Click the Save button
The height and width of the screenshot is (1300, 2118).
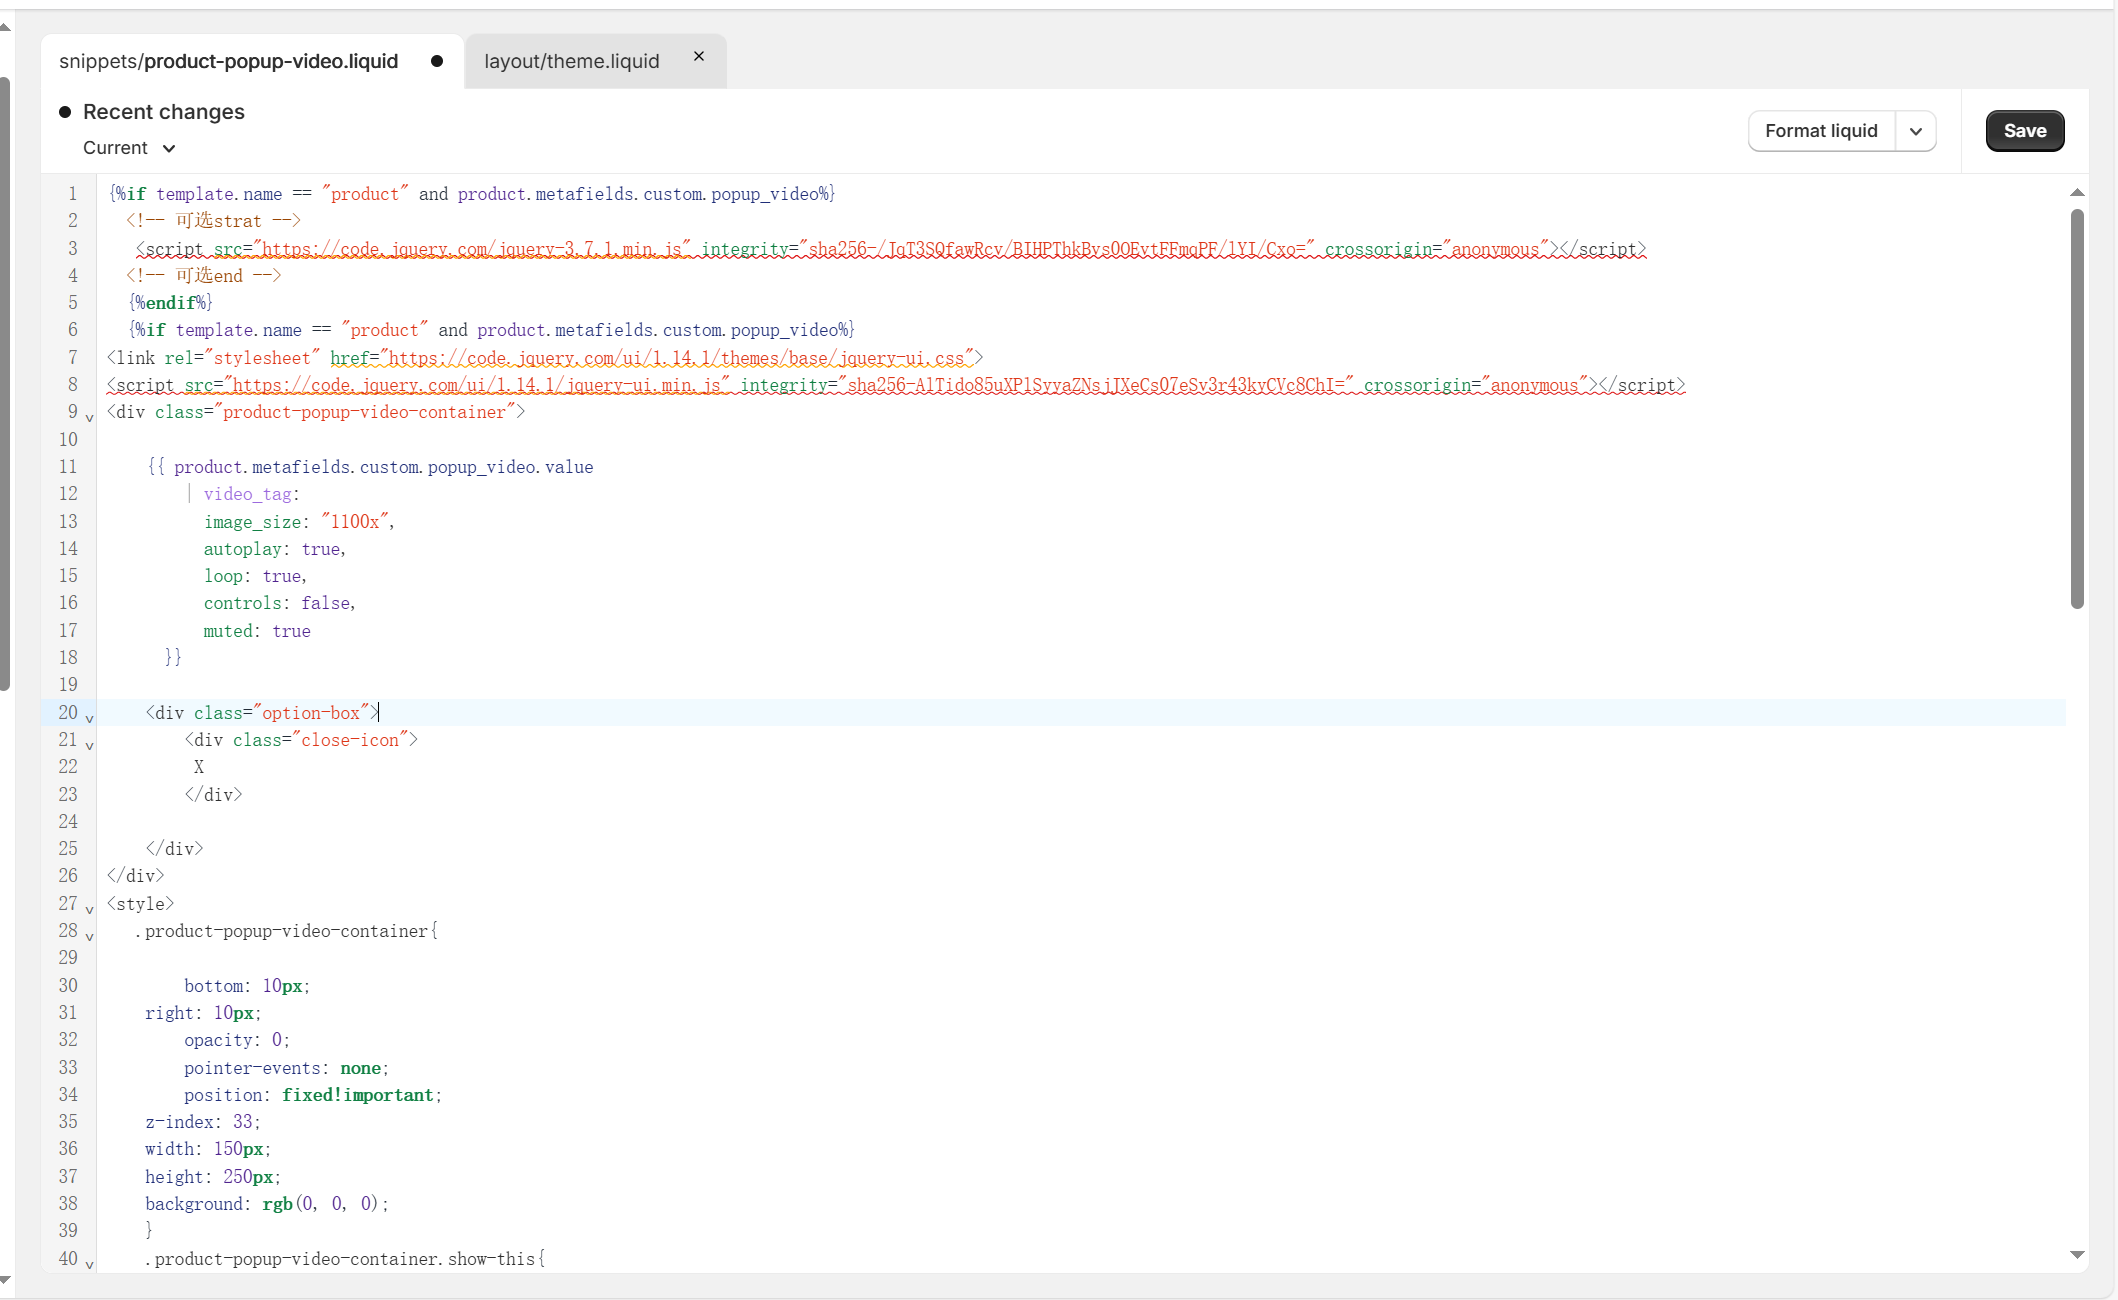point(2025,131)
